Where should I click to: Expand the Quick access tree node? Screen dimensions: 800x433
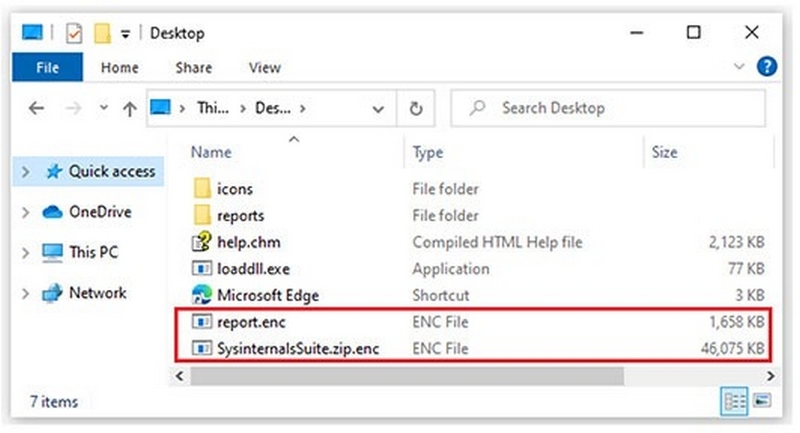coord(26,172)
